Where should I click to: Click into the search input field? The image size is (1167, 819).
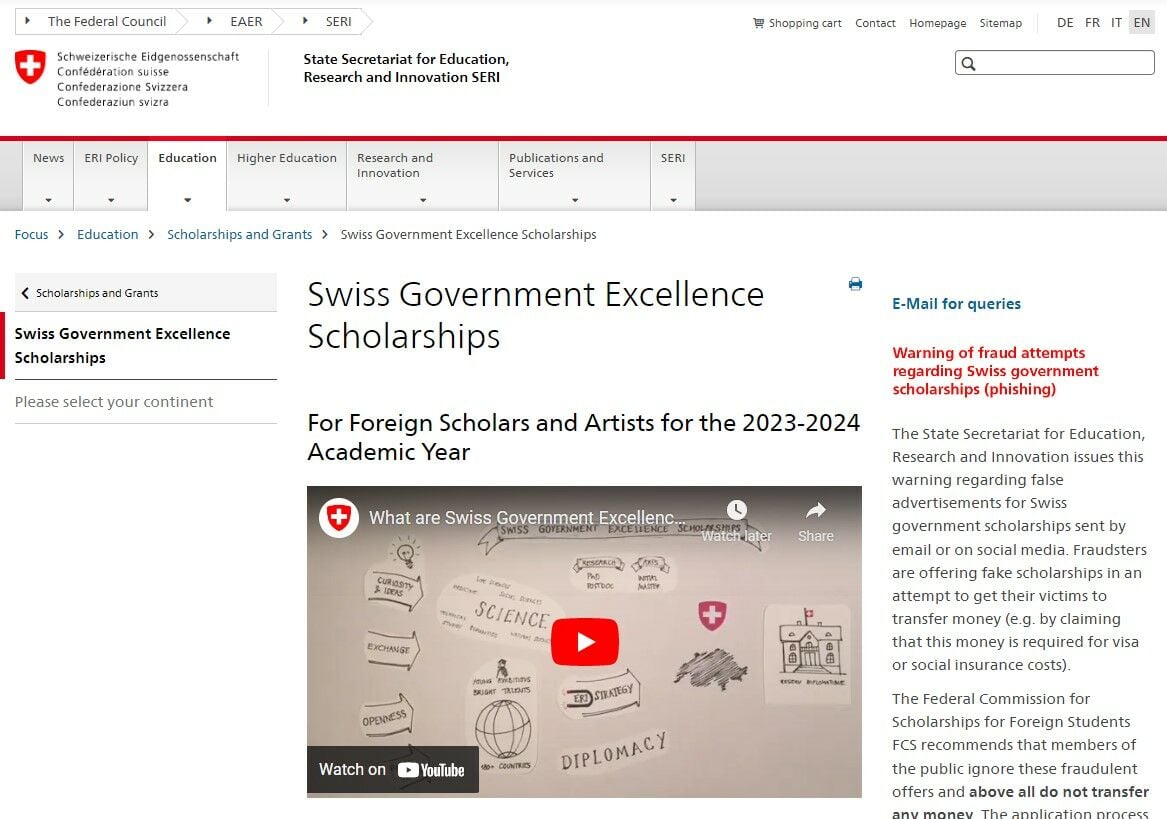(x=1055, y=63)
